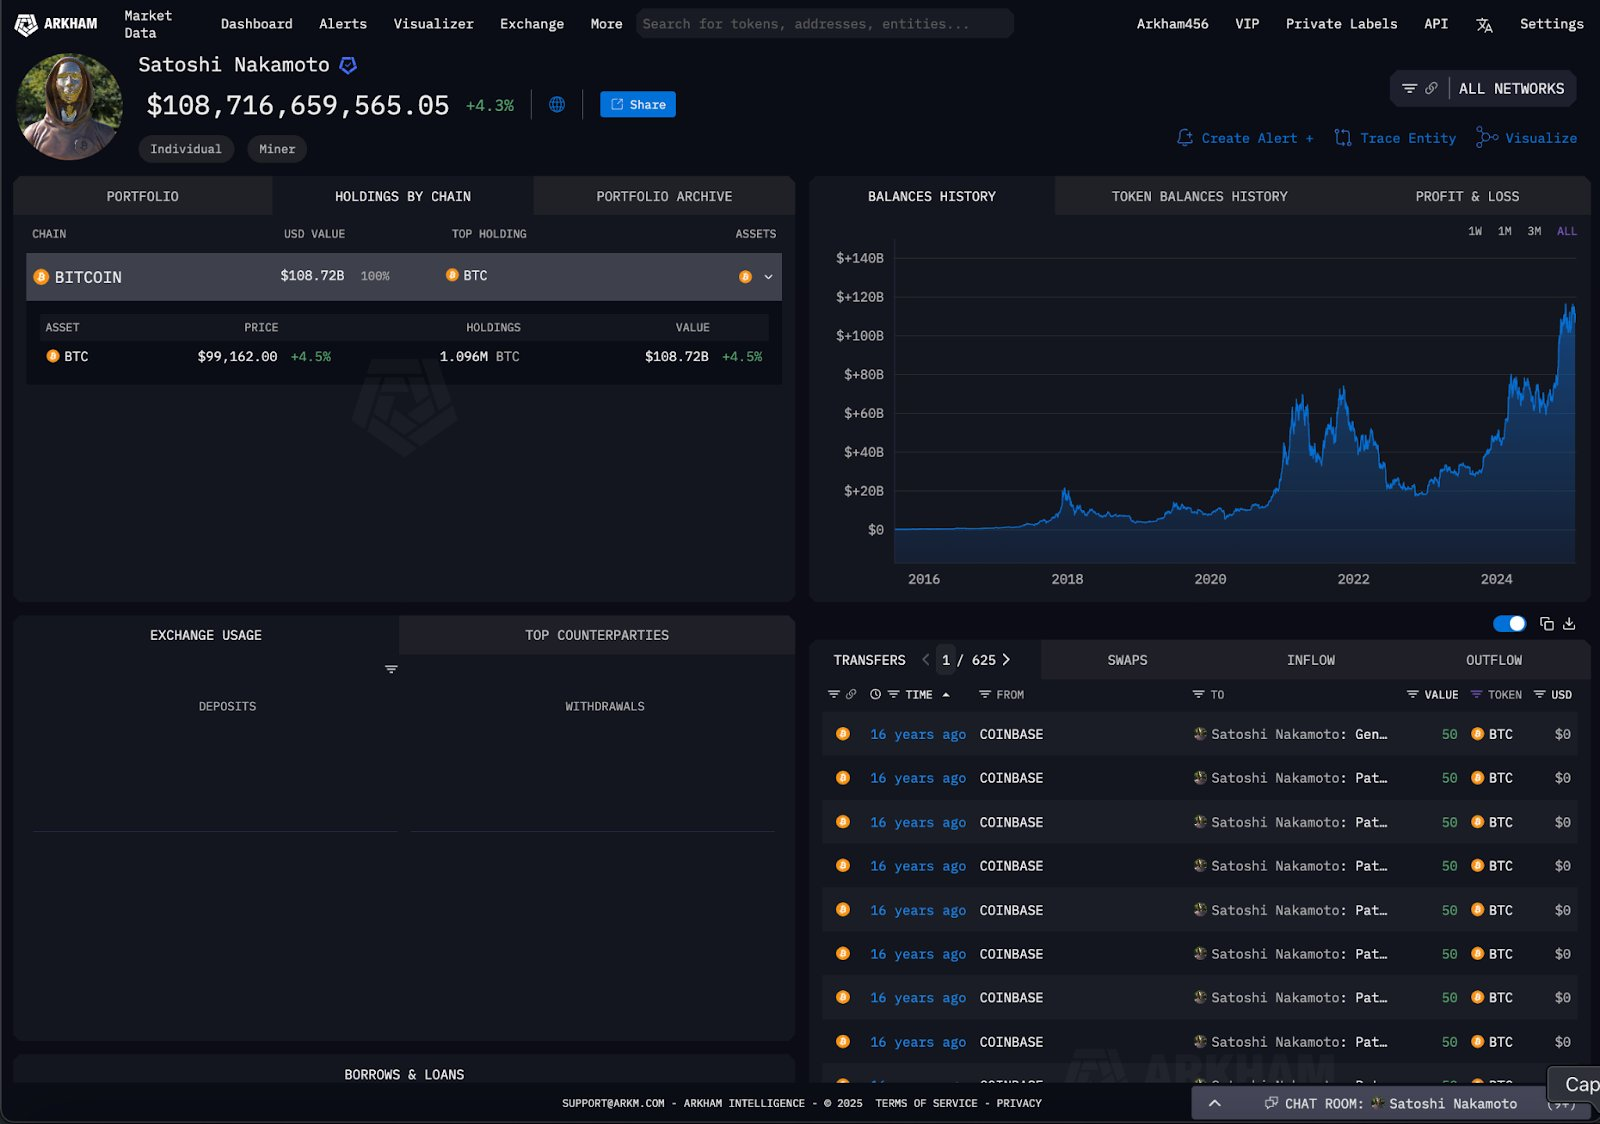Open the language translate icon

coord(1484,25)
